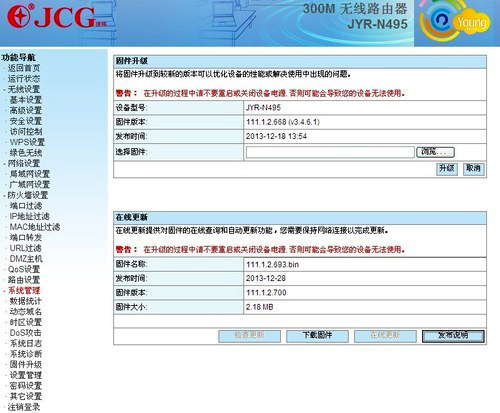Viewport: 500px width, 413px height.
Task: Click the 浏览 browse button
Action: pos(435,152)
